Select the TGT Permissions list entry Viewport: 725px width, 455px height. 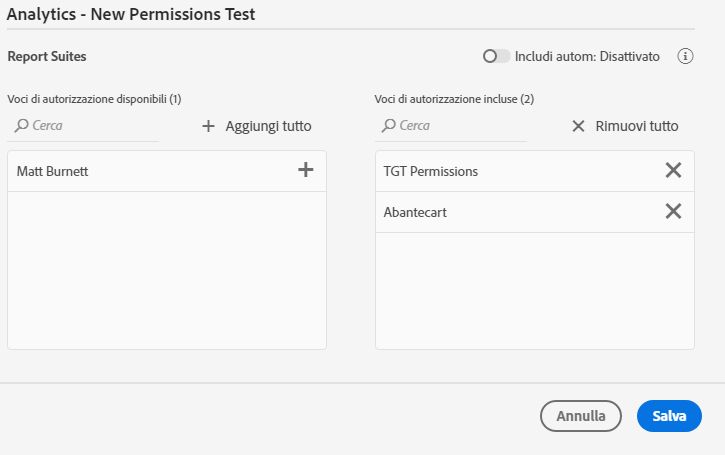431,171
